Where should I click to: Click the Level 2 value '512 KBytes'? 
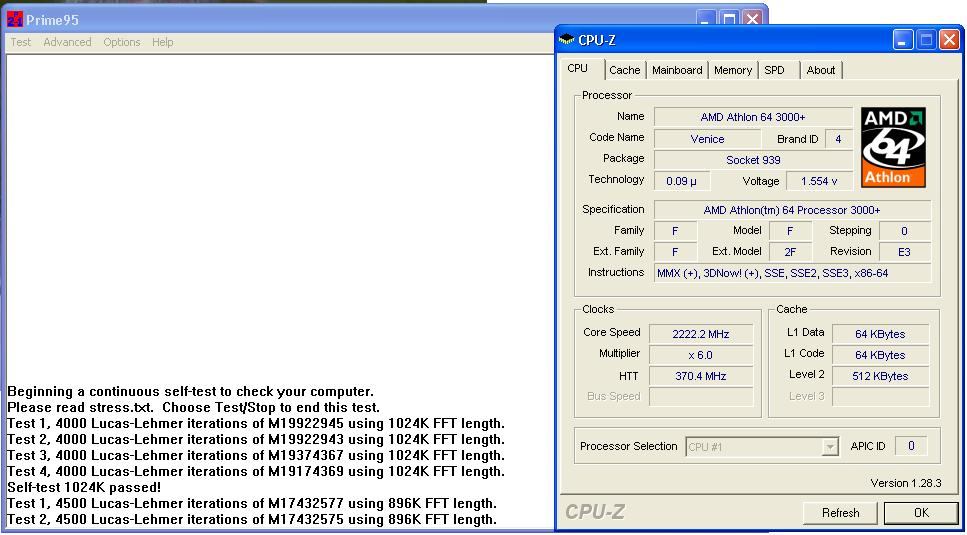[880, 376]
